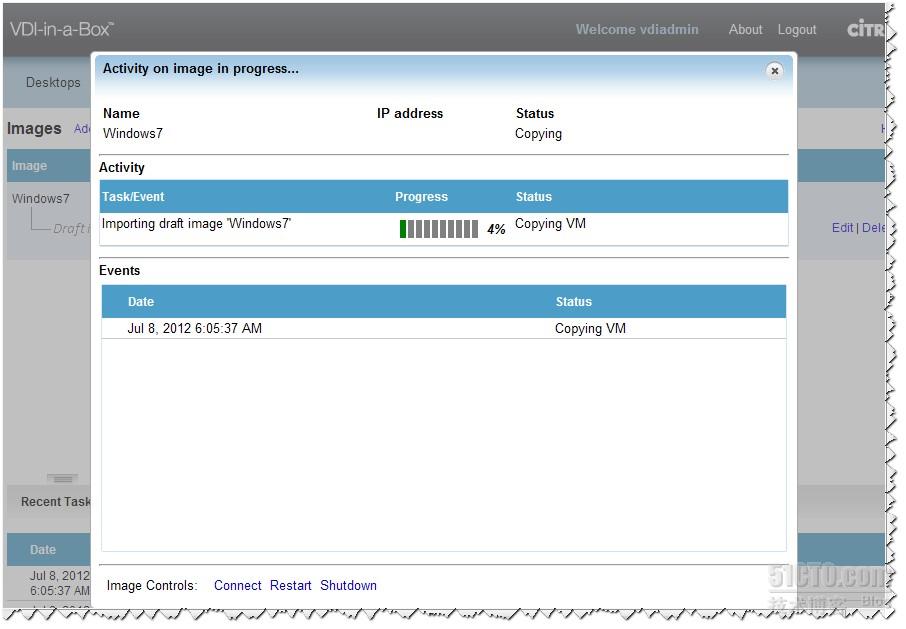Select the Windows7 row in background Images list
The height and width of the screenshot is (629, 906).
[40, 198]
